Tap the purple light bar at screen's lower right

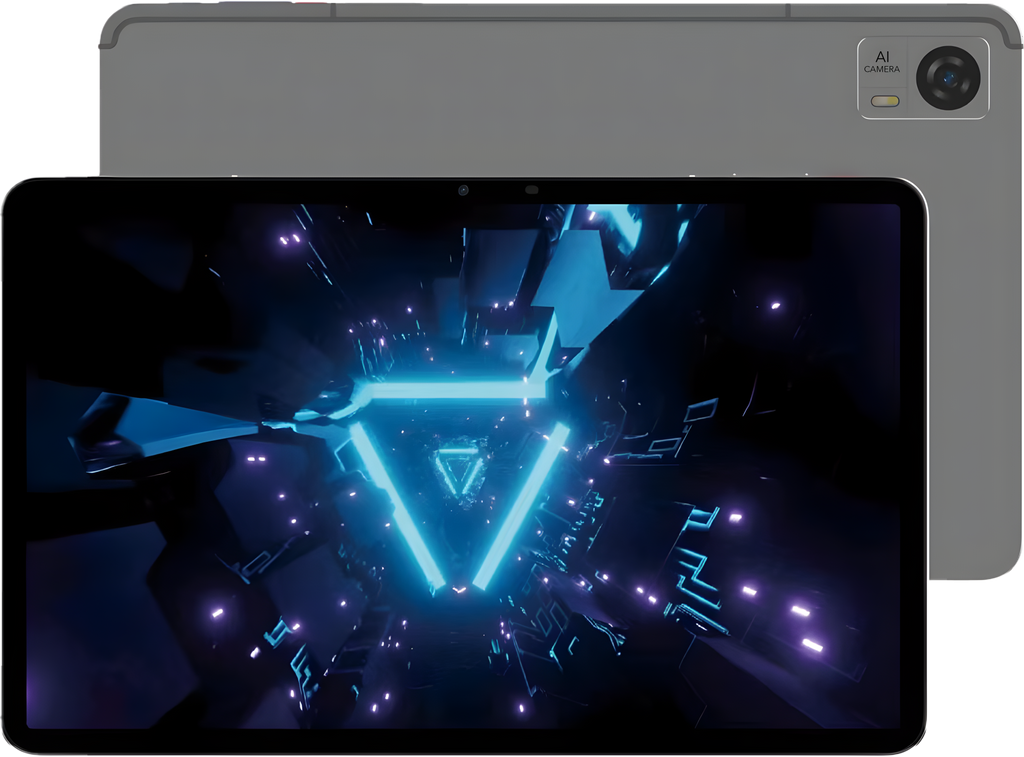pos(812,645)
